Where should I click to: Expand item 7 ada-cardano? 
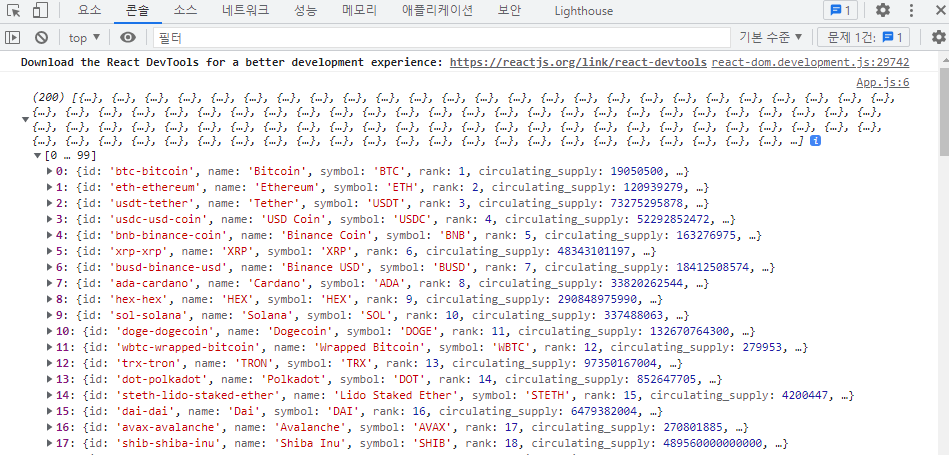click(50, 283)
